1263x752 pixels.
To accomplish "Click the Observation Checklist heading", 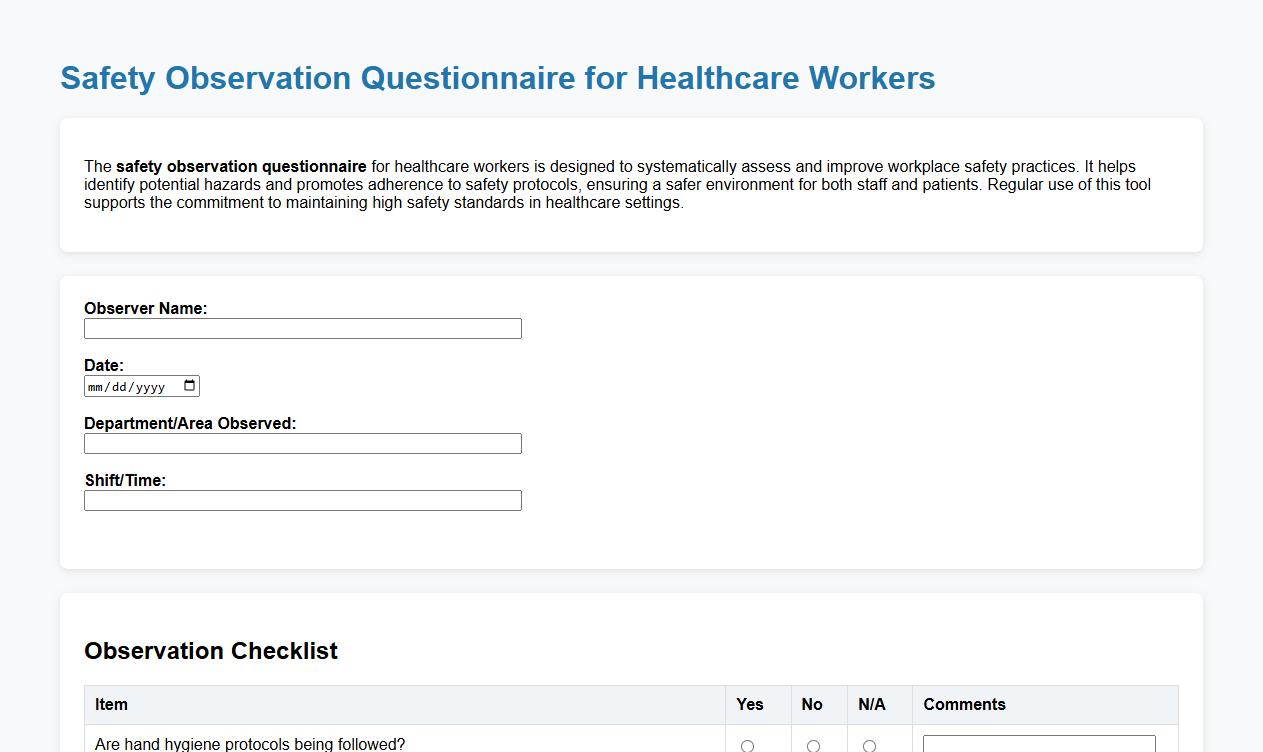I will [x=210, y=651].
